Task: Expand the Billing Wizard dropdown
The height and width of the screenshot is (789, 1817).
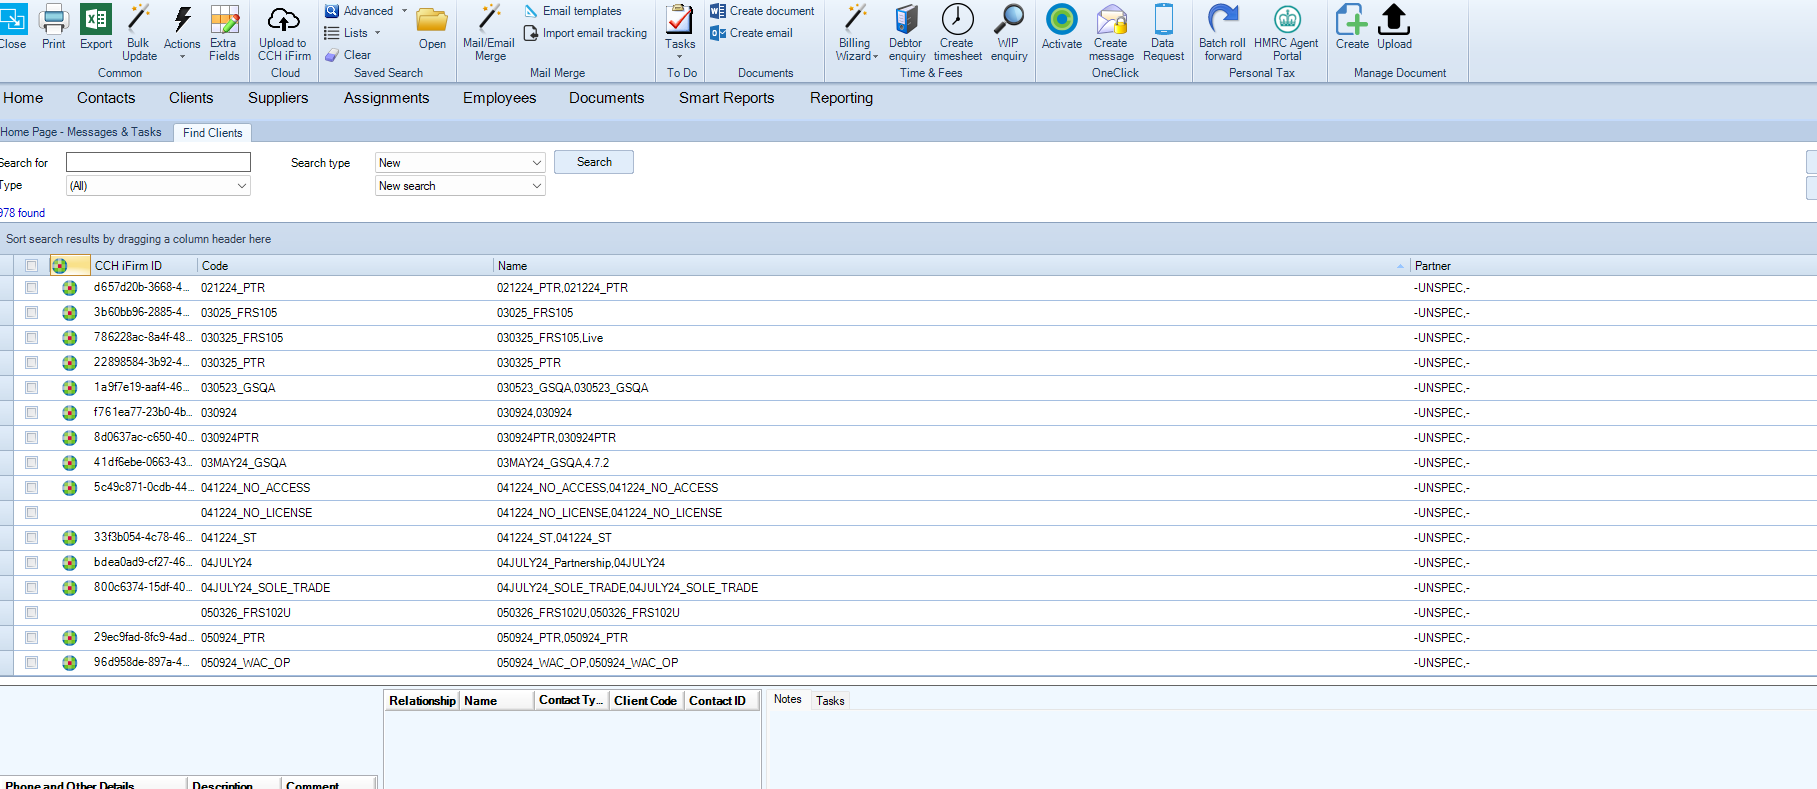Action: [x=856, y=32]
